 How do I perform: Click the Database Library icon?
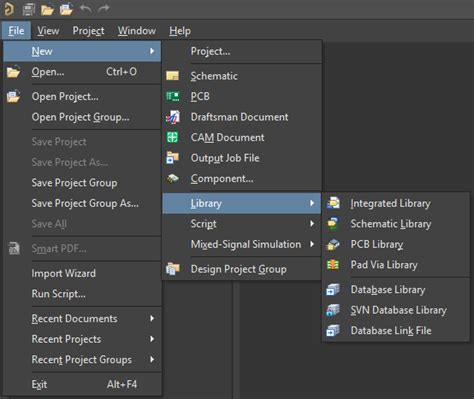click(333, 289)
